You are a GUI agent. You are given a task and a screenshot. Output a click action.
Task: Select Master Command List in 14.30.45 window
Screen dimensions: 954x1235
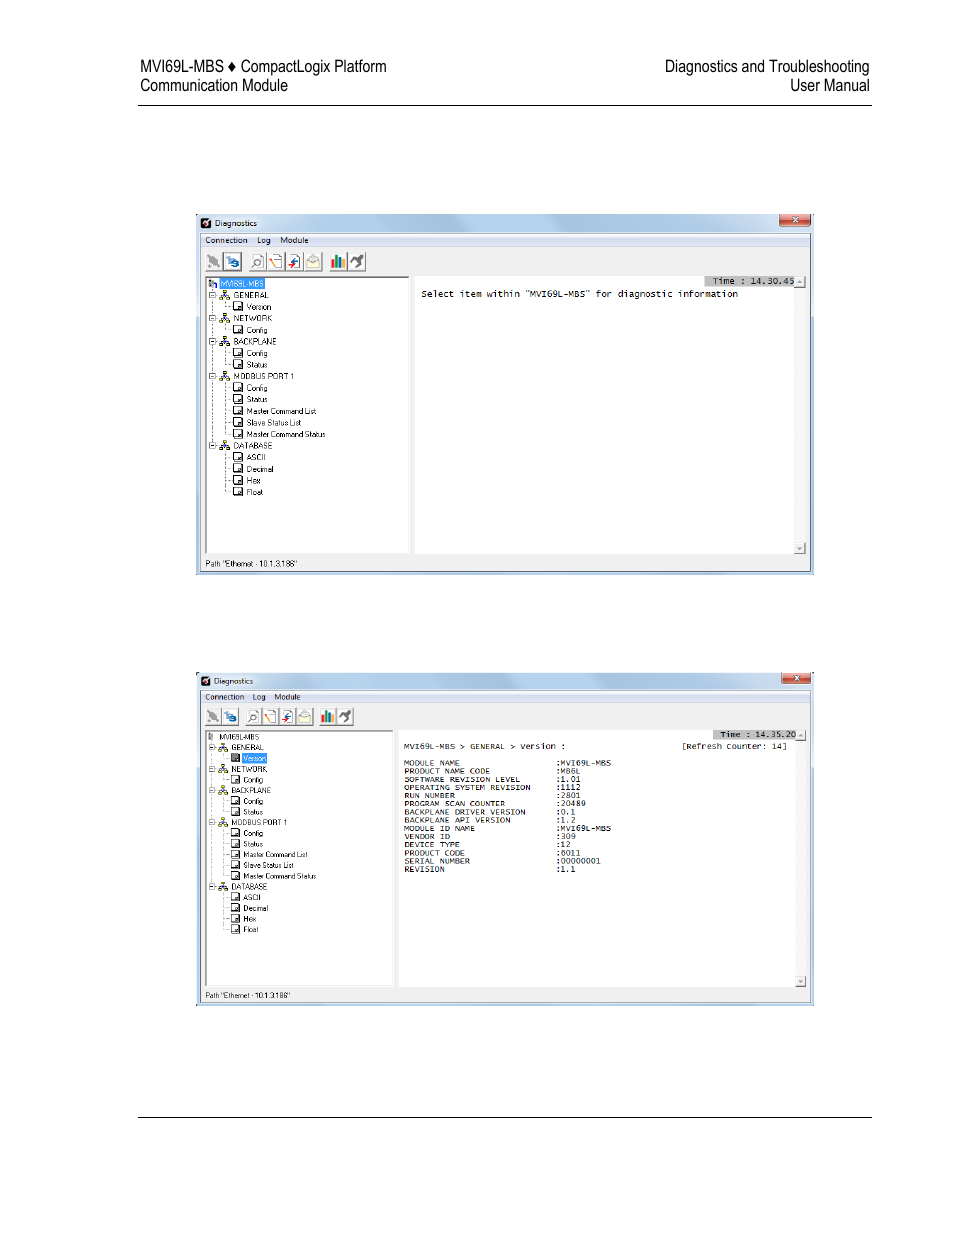[281, 411]
